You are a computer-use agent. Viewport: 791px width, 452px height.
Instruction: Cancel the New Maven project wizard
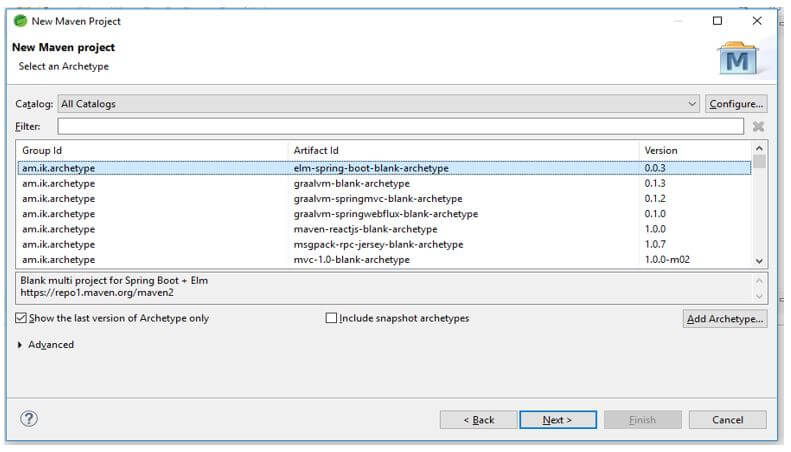coord(727,420)
